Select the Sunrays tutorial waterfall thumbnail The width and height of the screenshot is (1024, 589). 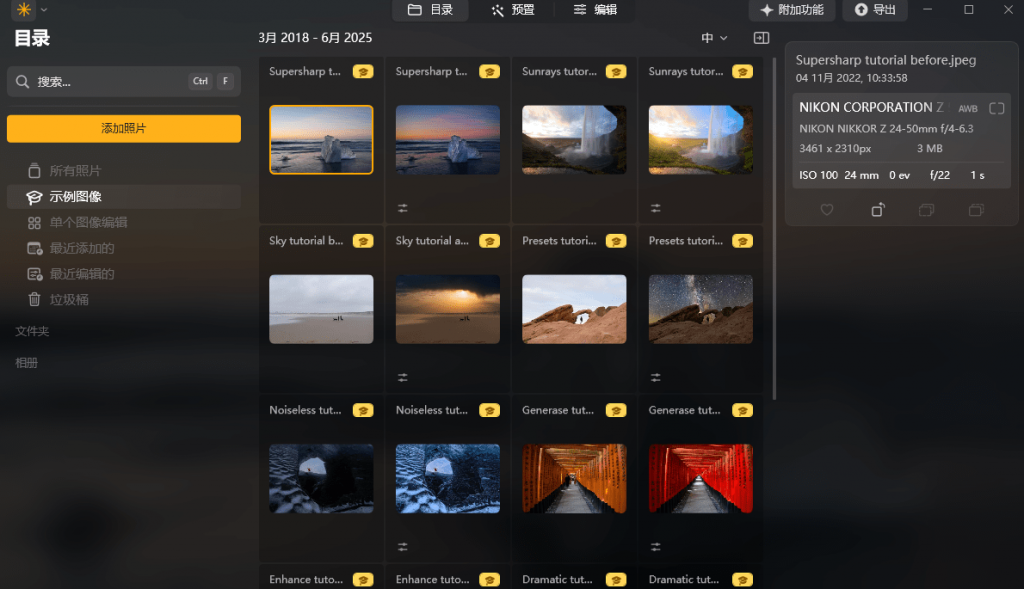pos(574,140)
